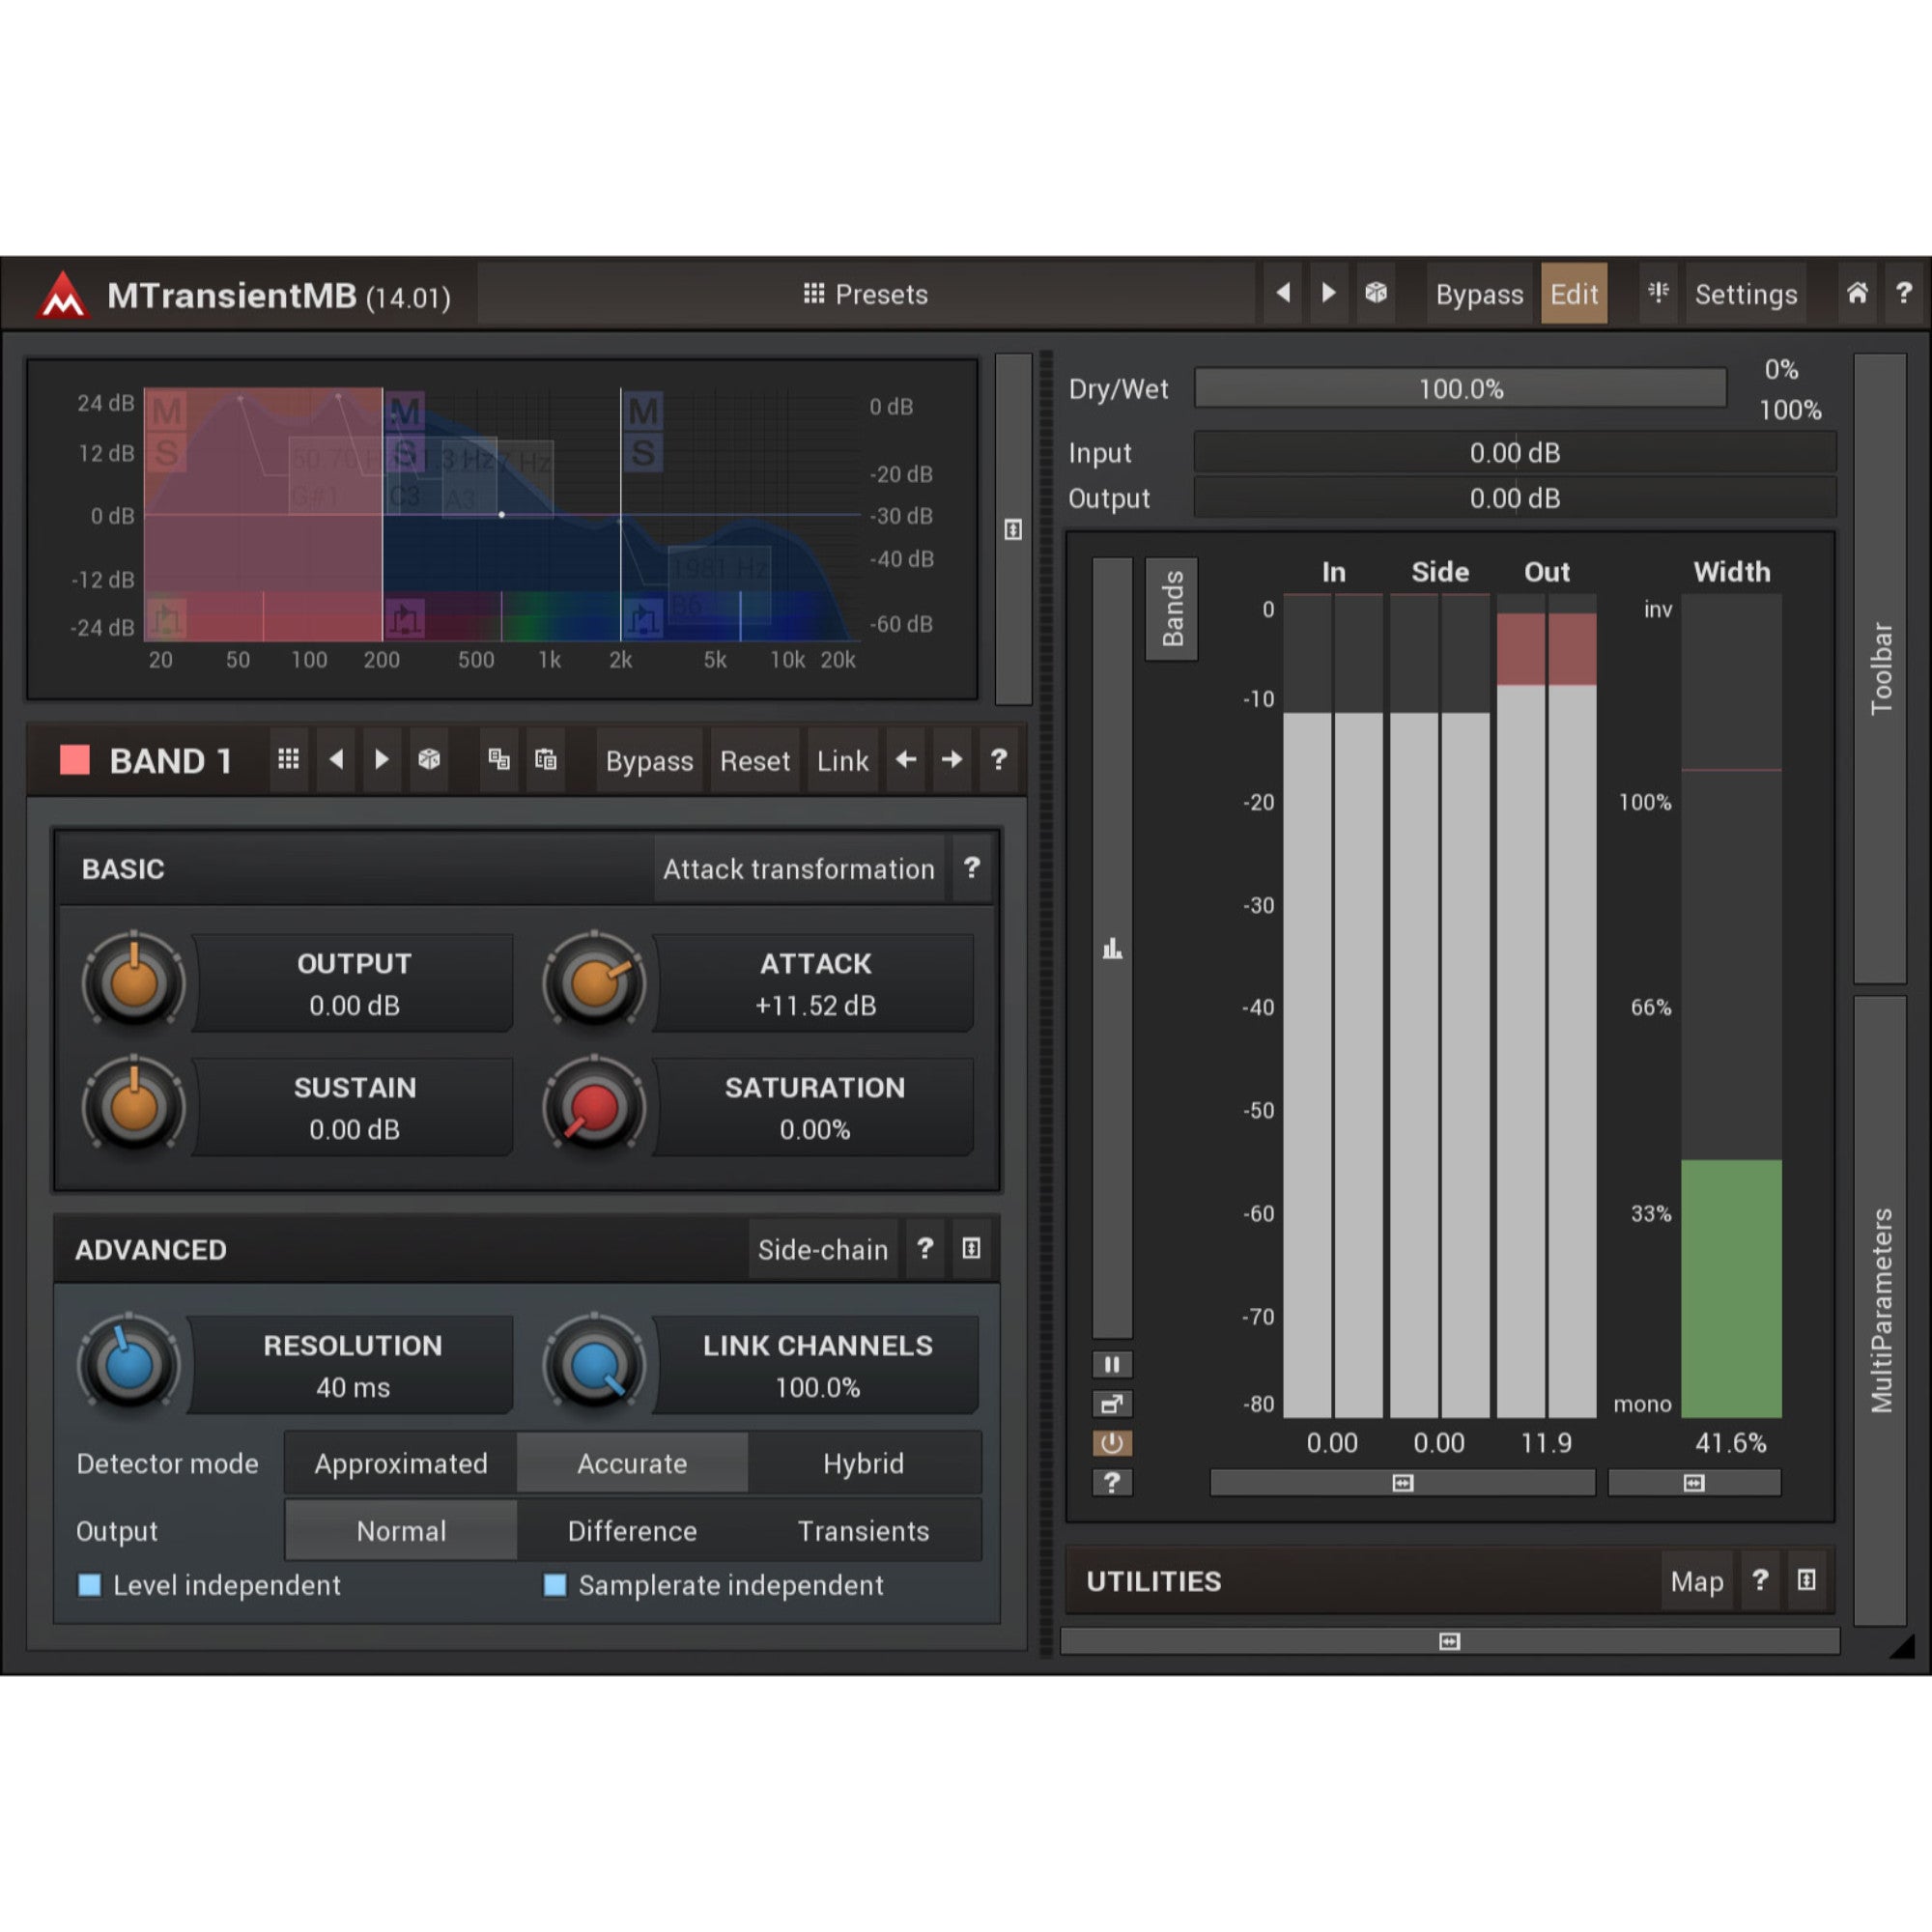Randomize Band 1 settings with dice icon

coord(429,760)
